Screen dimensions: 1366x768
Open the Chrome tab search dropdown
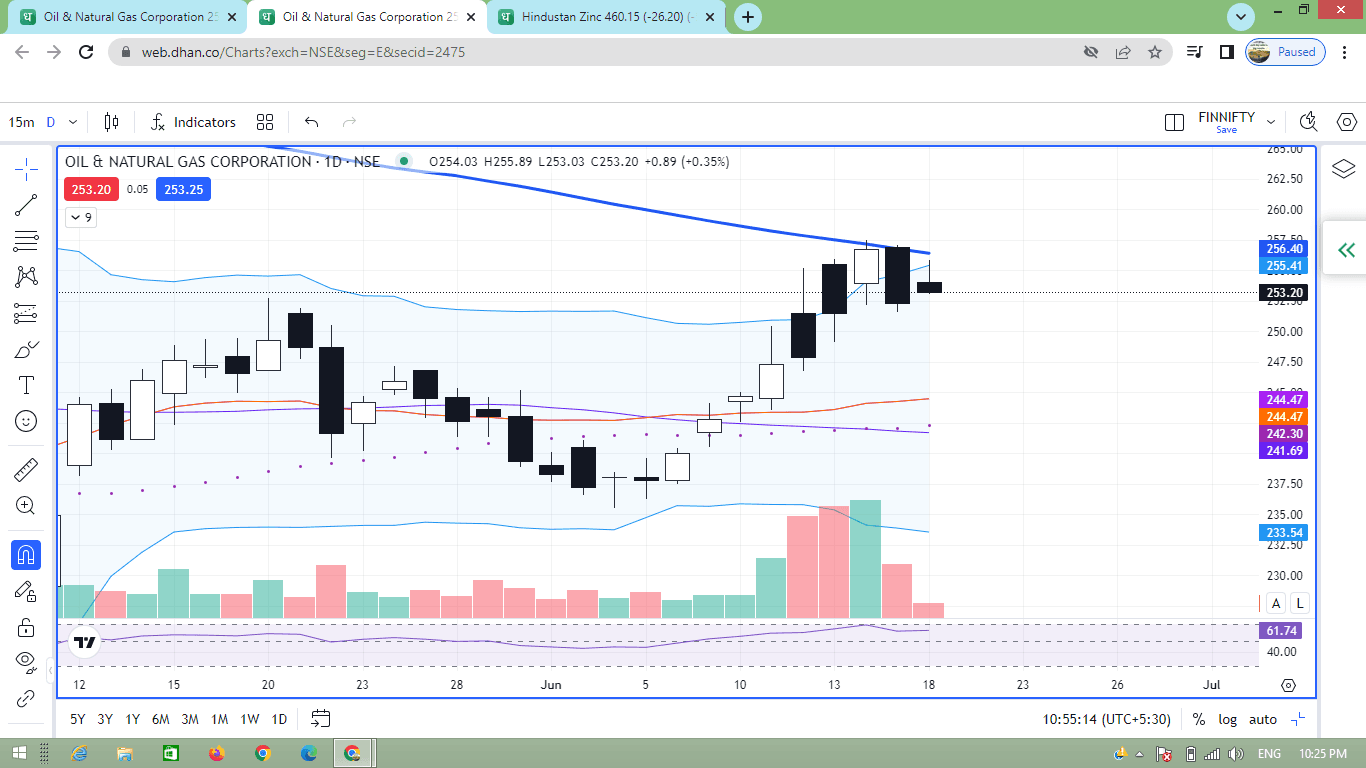pos(1241,16)
